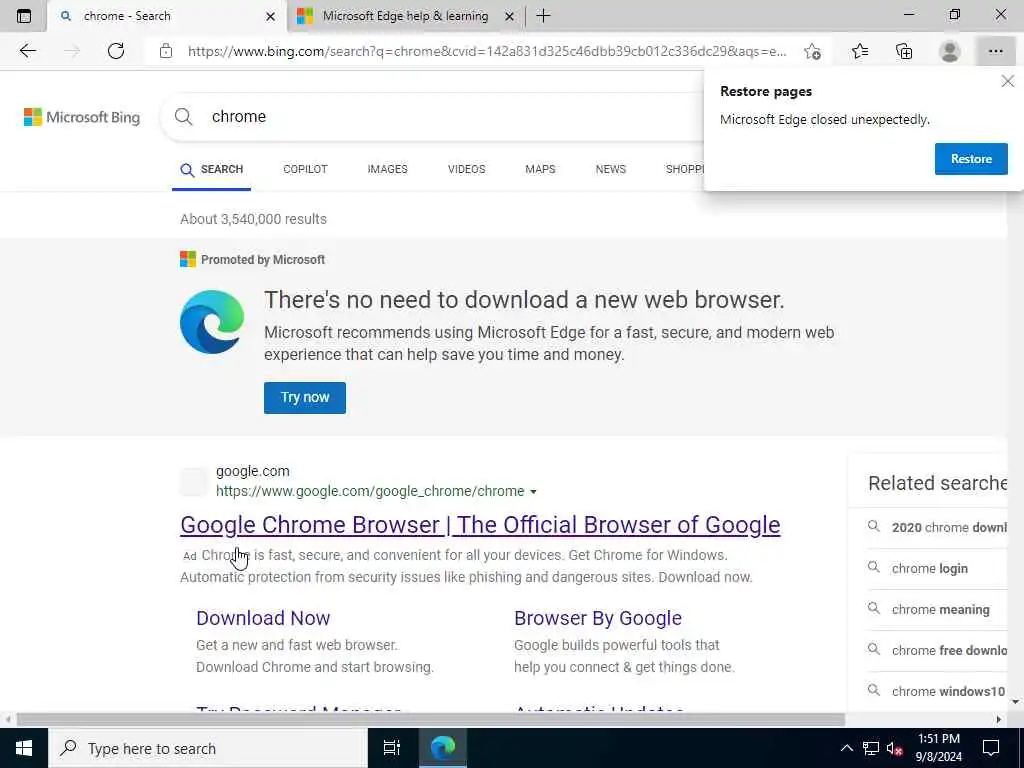Screen dimensions: 1024x768
Task: Click the Promoted by Microsoft label
Action: tap(263, 260)
